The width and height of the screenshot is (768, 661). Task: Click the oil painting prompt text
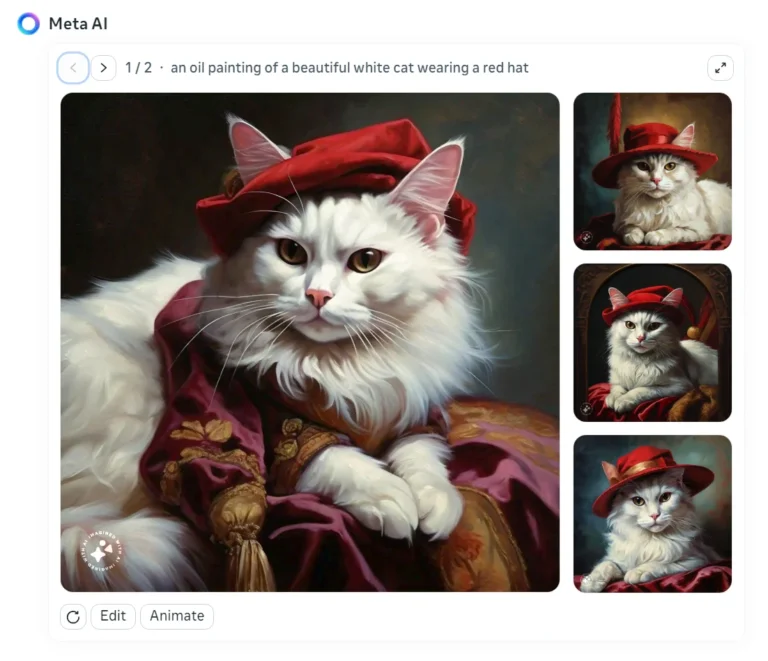[349, 68]
